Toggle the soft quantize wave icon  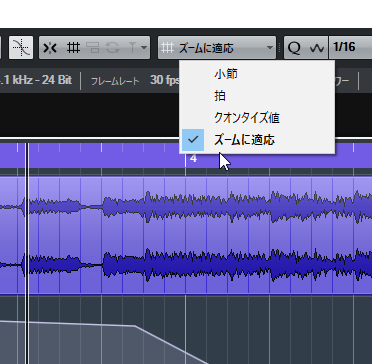tap(317, 48)
